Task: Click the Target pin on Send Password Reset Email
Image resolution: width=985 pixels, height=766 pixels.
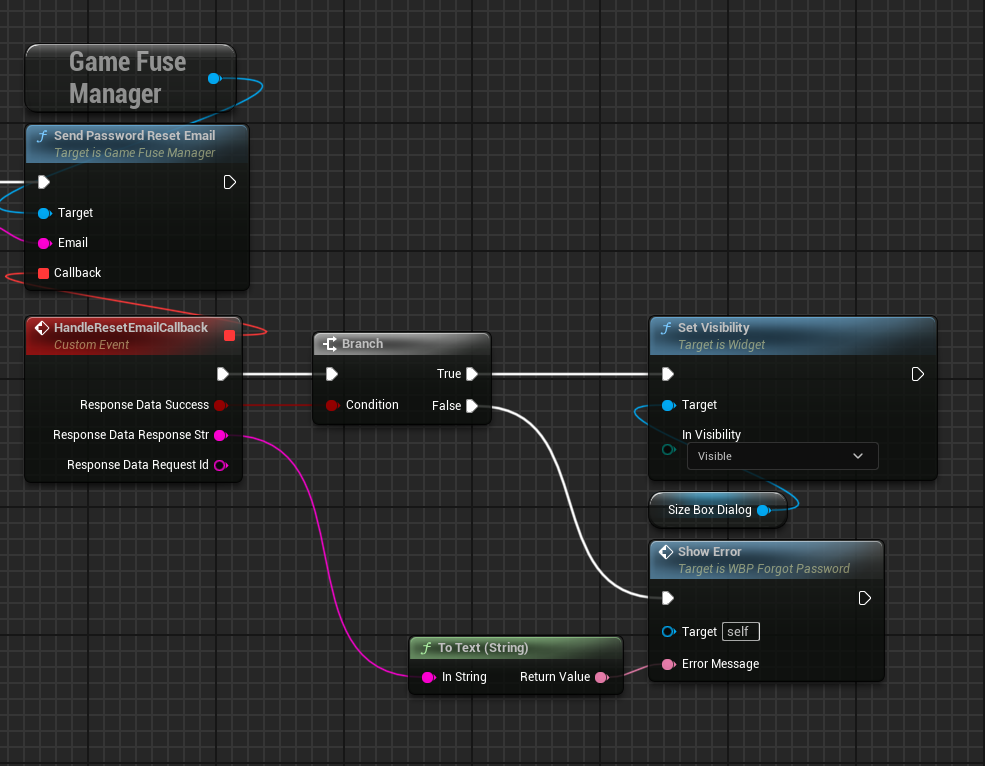Action: (45, 213)
